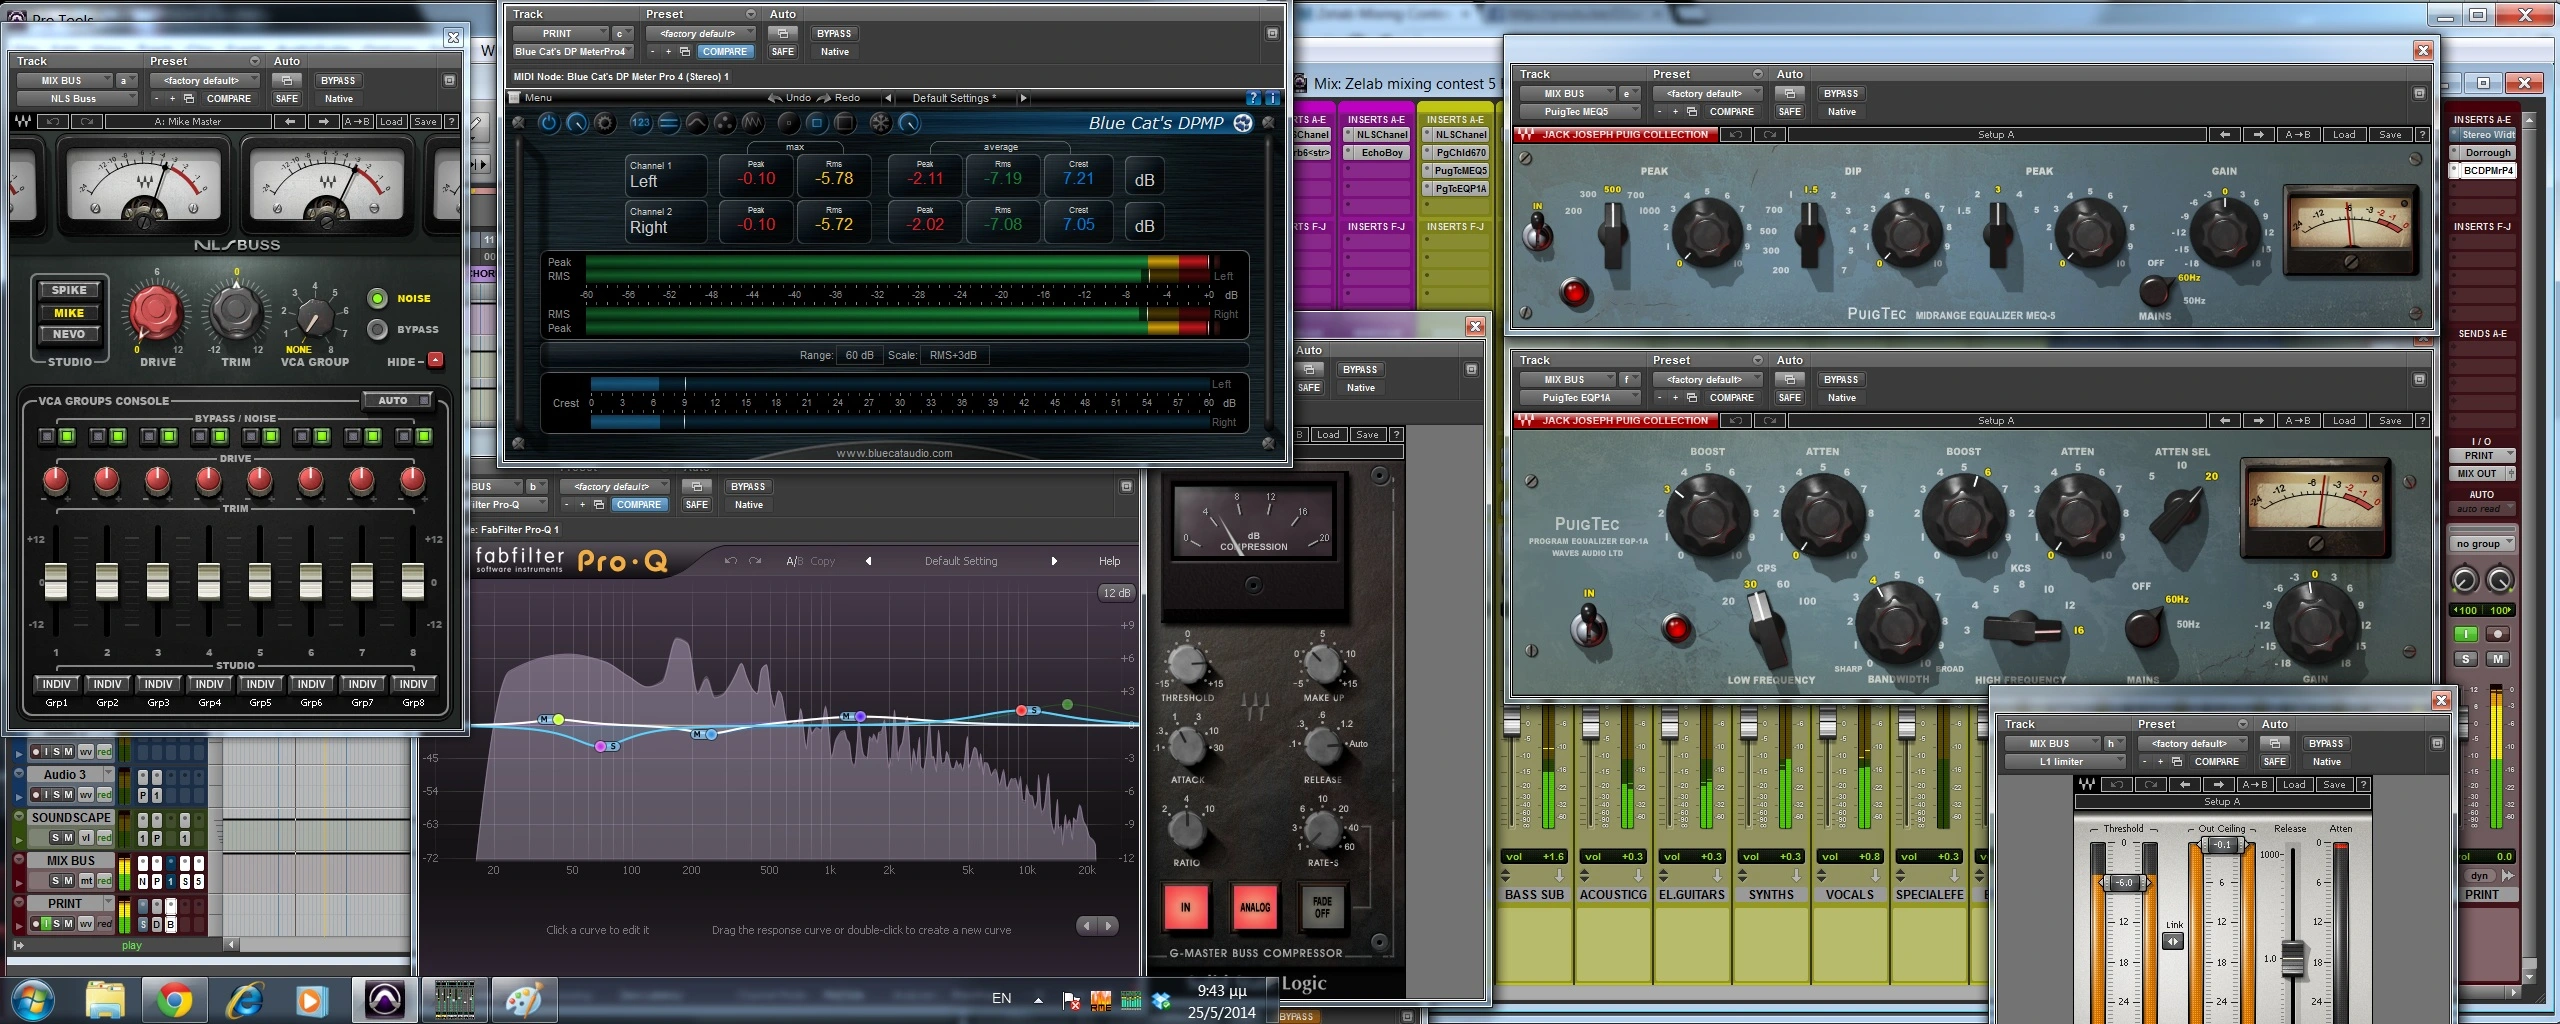Open PRINT track selector dropdown in Blue Cat header
Image resolution: width=2560 pixels, height=1024 pixels.
[x=562, y=33]
